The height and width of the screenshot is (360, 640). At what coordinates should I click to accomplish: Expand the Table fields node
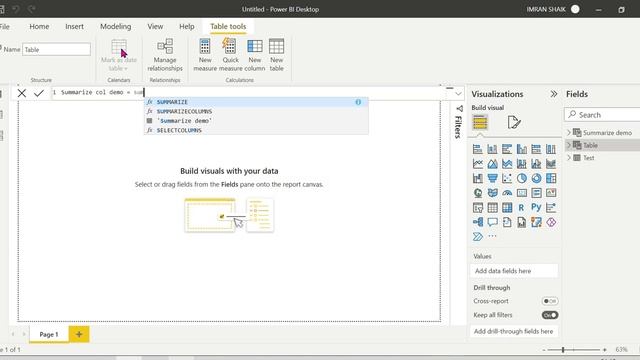pyautogui.click(x=569, y=145)
